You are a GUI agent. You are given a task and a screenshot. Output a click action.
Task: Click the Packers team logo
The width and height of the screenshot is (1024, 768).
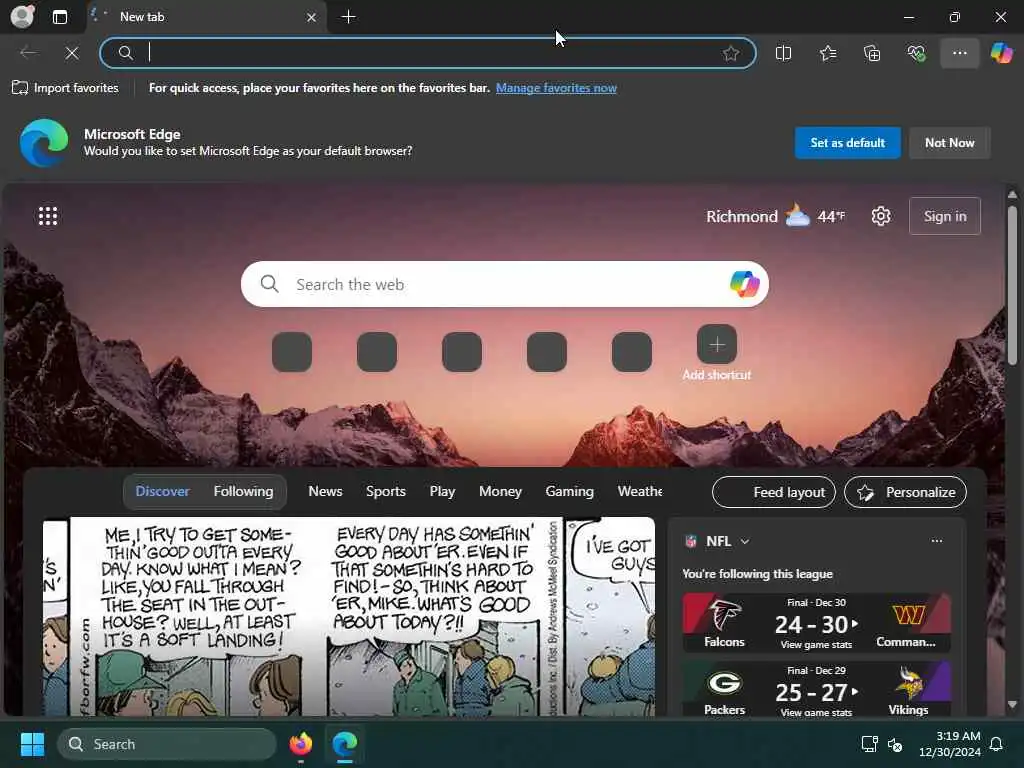pyautogui.click(x=724, y=684)
